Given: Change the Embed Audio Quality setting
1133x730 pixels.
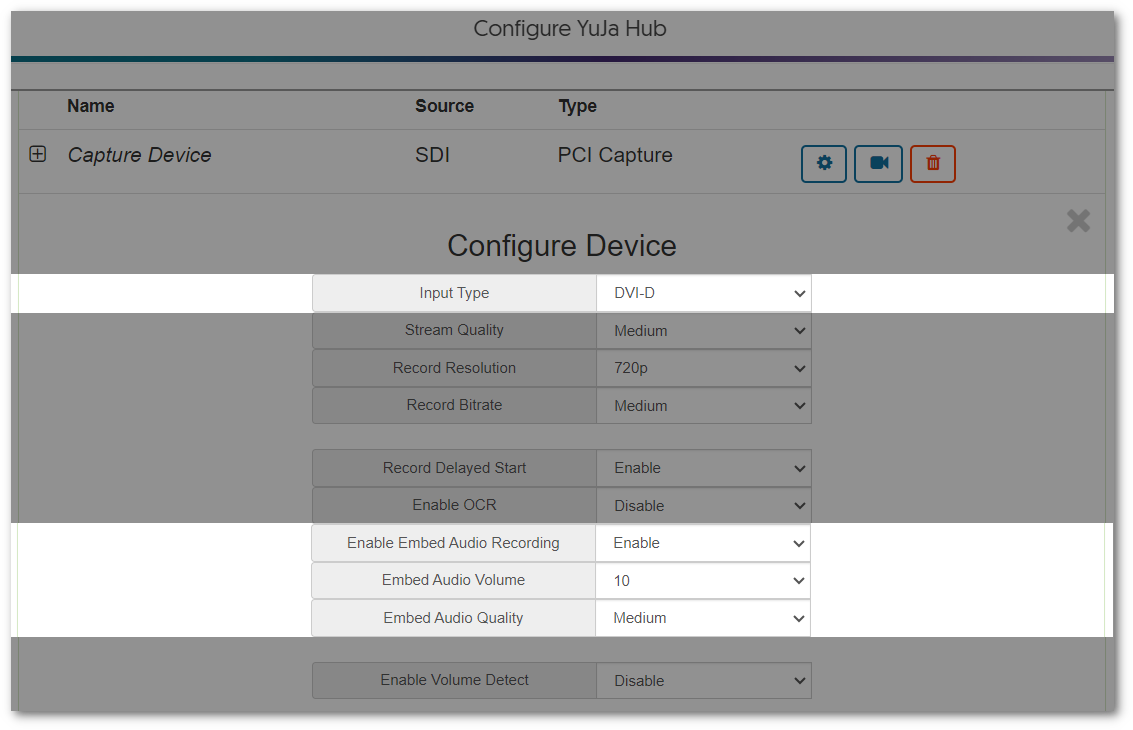Looking at the screenshot, I should pyautogui.click(x=703, y=617).
